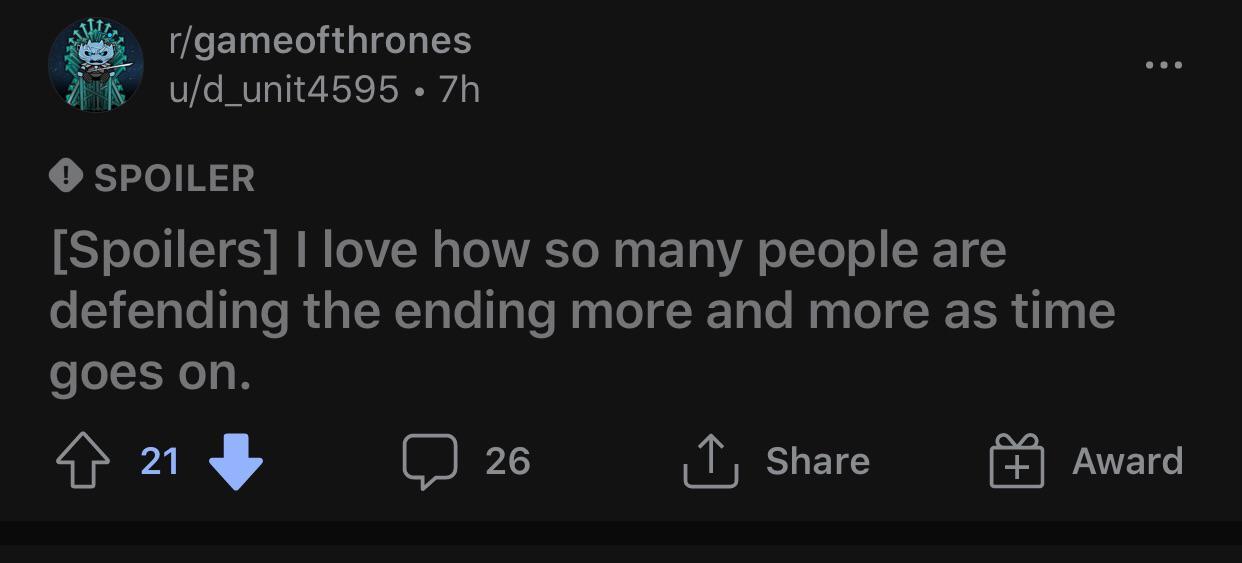Viewport: 1242px width, 563px height.
Task: View the u/d_unit4595 user profile
Action: [283, 91]
